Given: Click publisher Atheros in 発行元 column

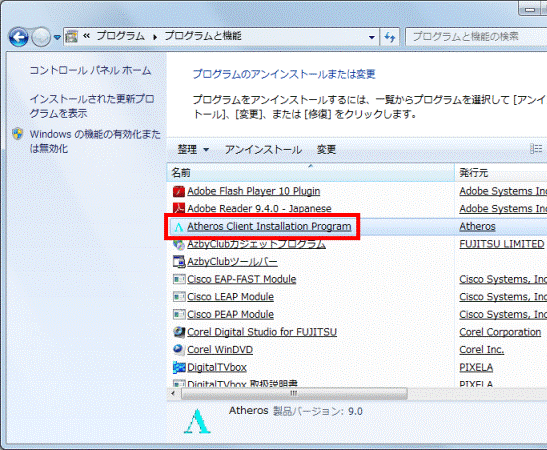Looking at the screenshot, I should click(477, 226).
